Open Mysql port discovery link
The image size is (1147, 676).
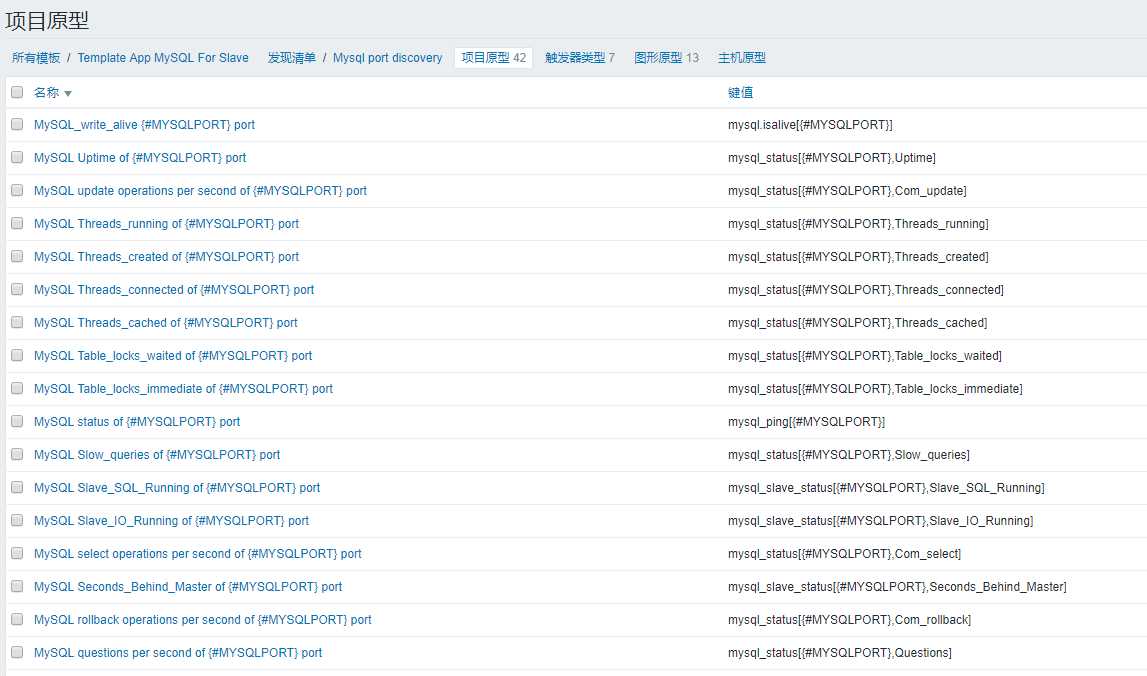388,58
